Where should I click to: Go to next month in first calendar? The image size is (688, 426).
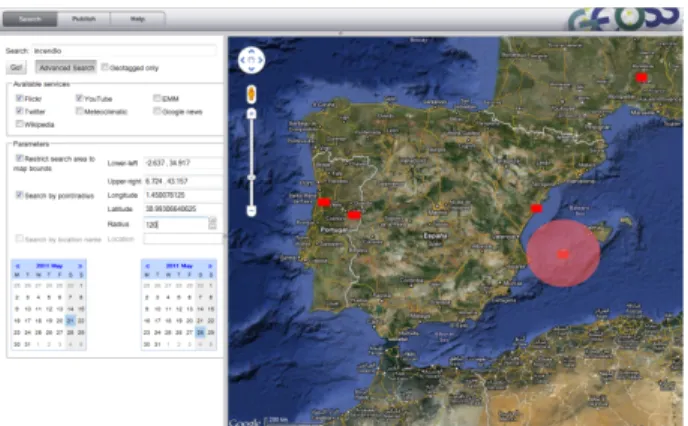(80, 266)
